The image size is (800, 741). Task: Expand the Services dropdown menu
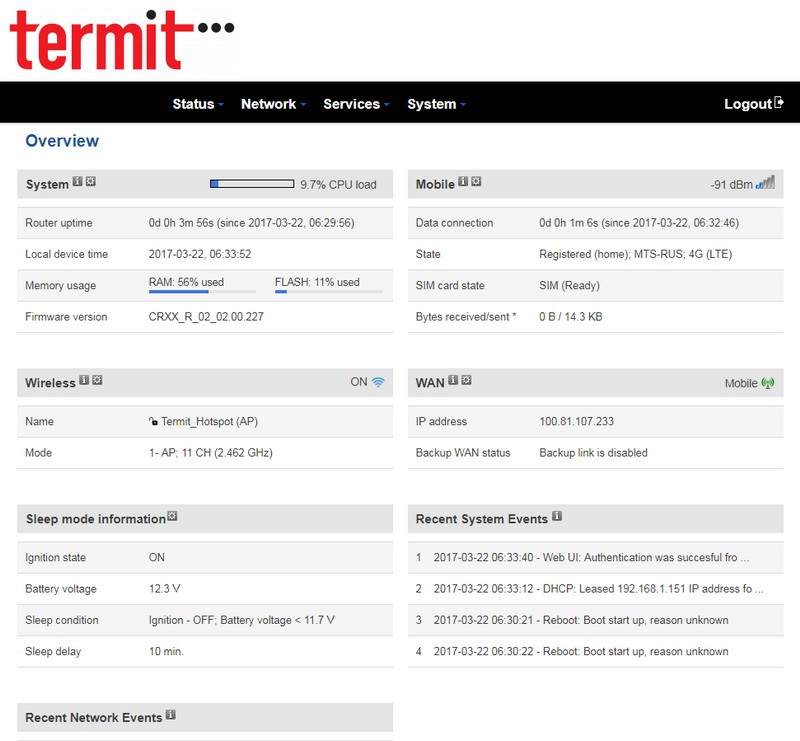(355, 104)
